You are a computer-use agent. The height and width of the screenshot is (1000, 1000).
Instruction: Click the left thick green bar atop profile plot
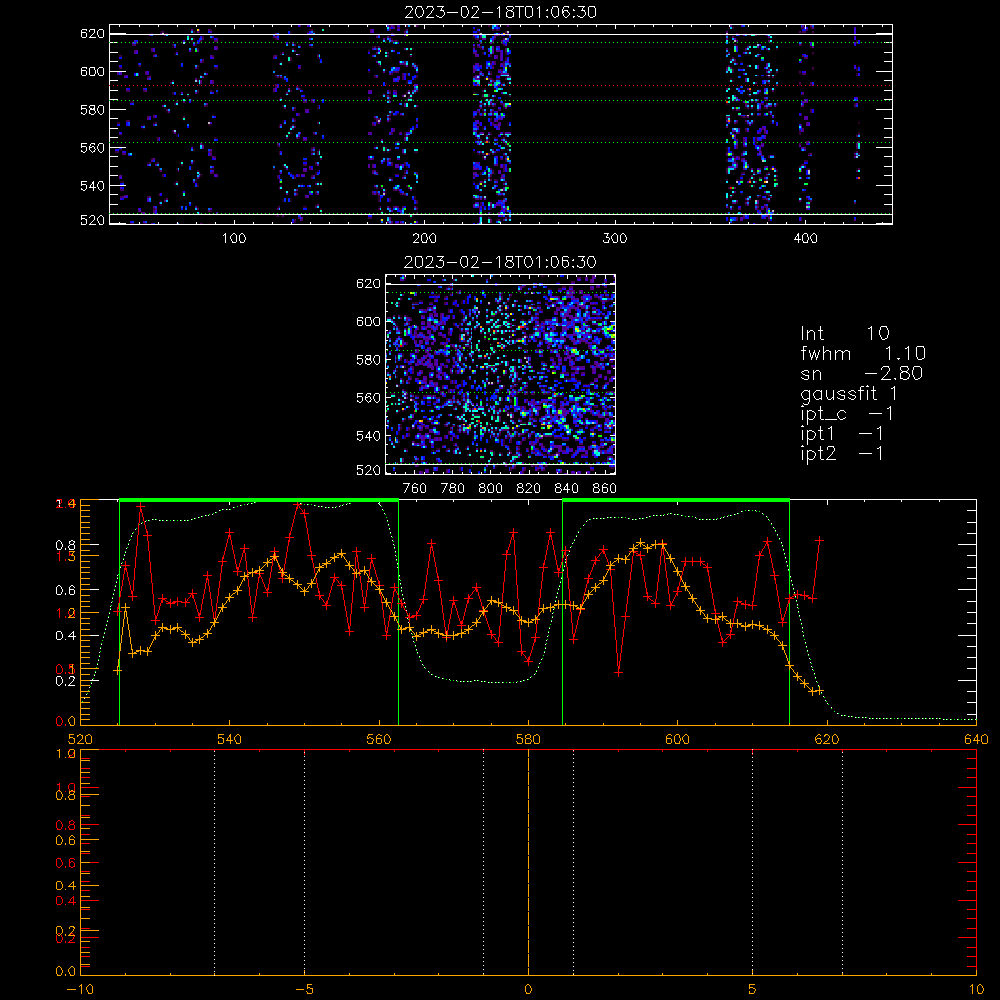(x=259, y=500)
